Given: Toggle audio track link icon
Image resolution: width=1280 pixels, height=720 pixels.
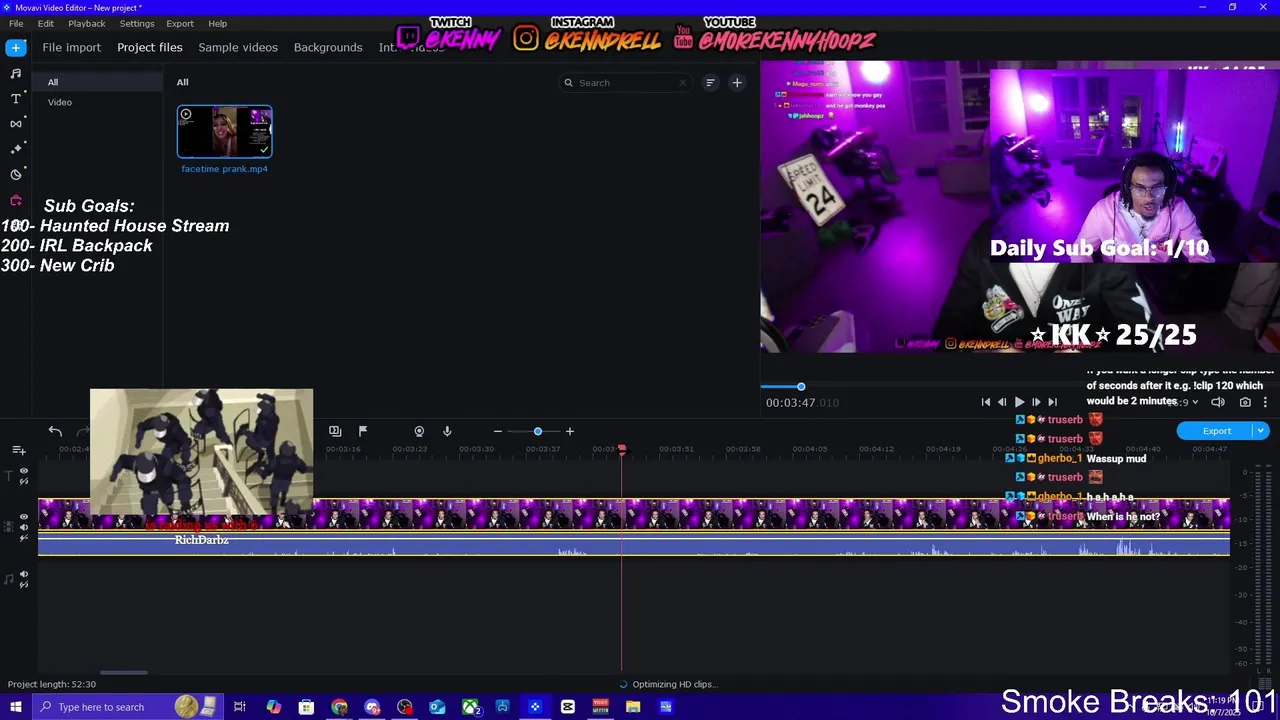Looking at the screenshot, I should pyautogui.click(x=24, y=585).
